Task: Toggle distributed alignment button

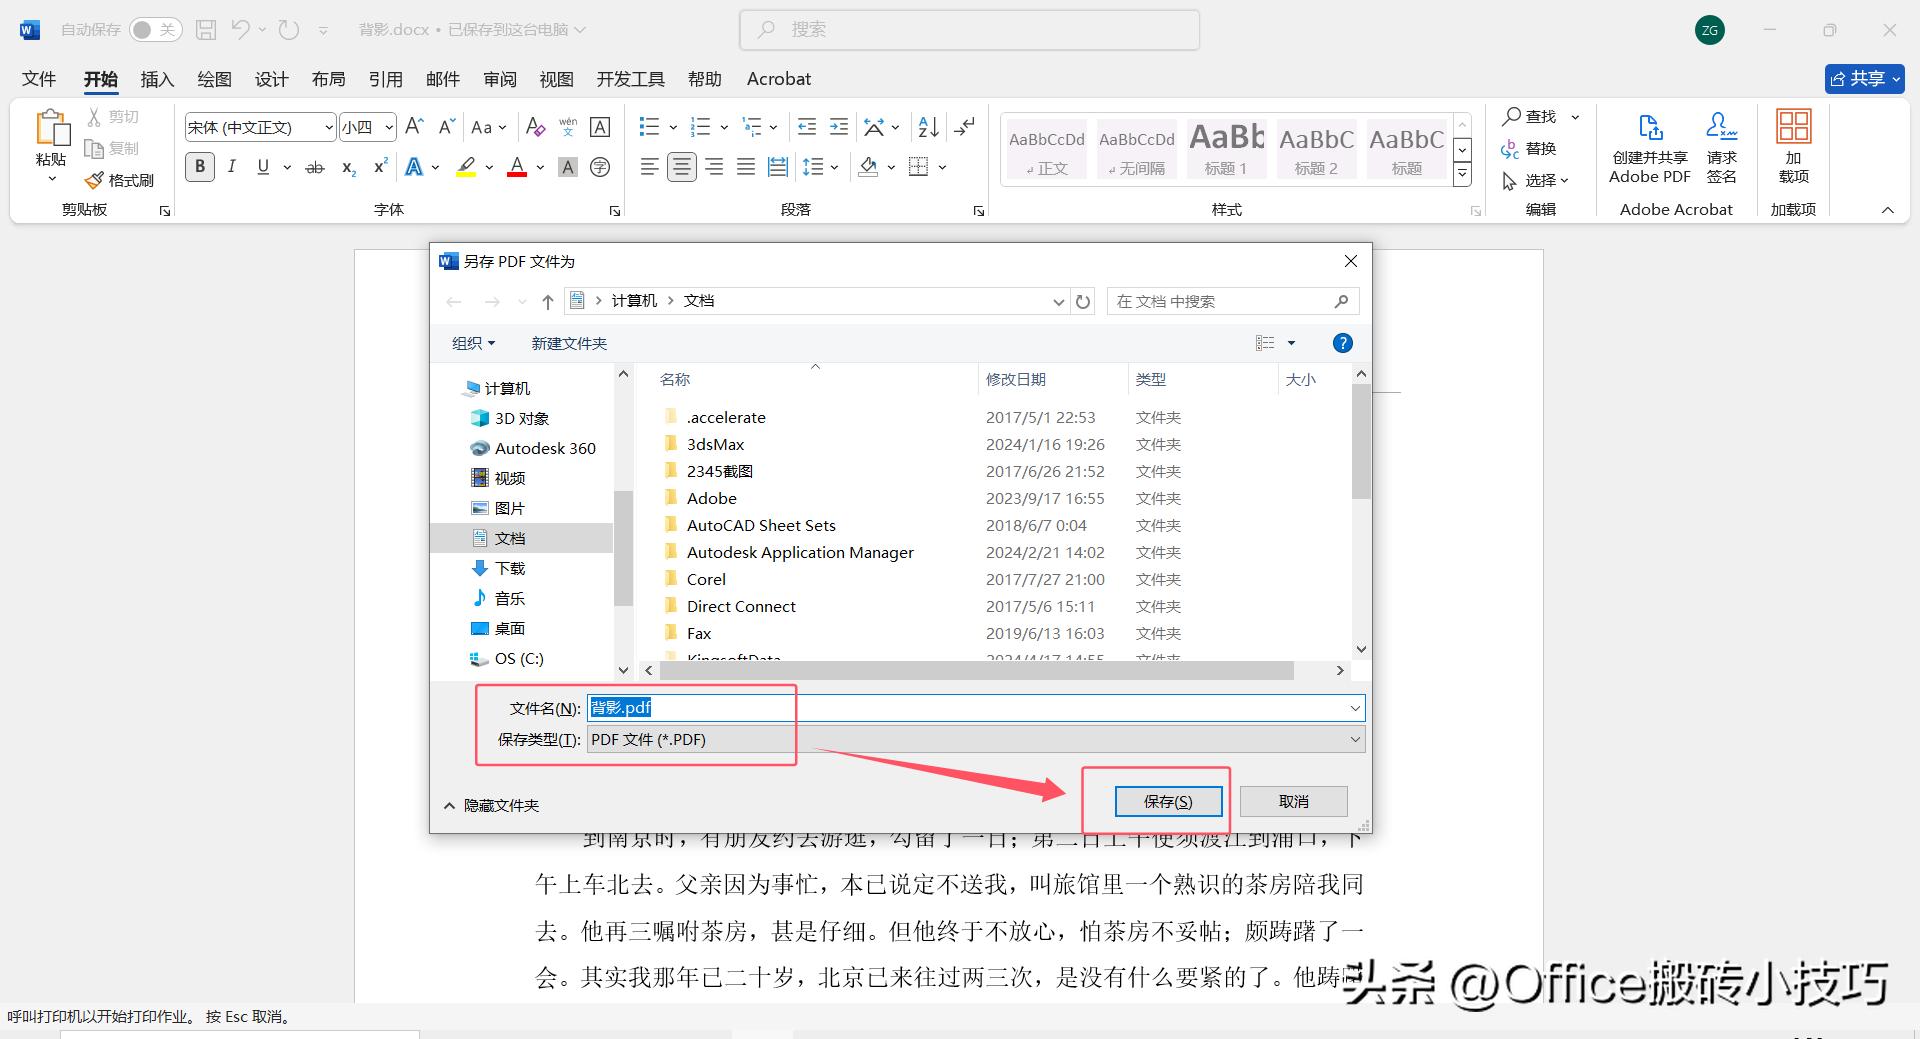Action: click(x=778, y=167)
